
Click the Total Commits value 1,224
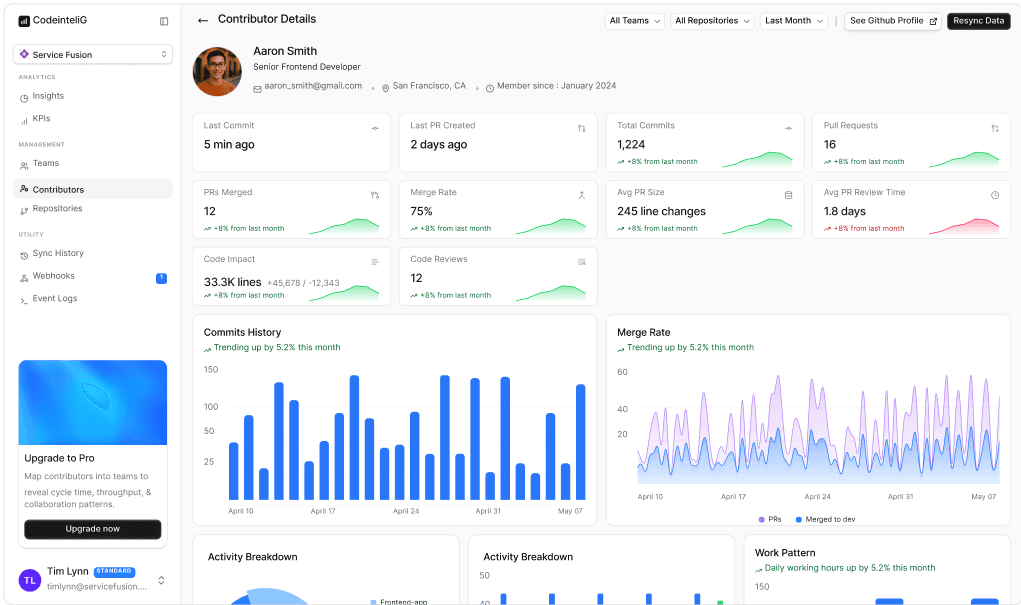[631, 145]
